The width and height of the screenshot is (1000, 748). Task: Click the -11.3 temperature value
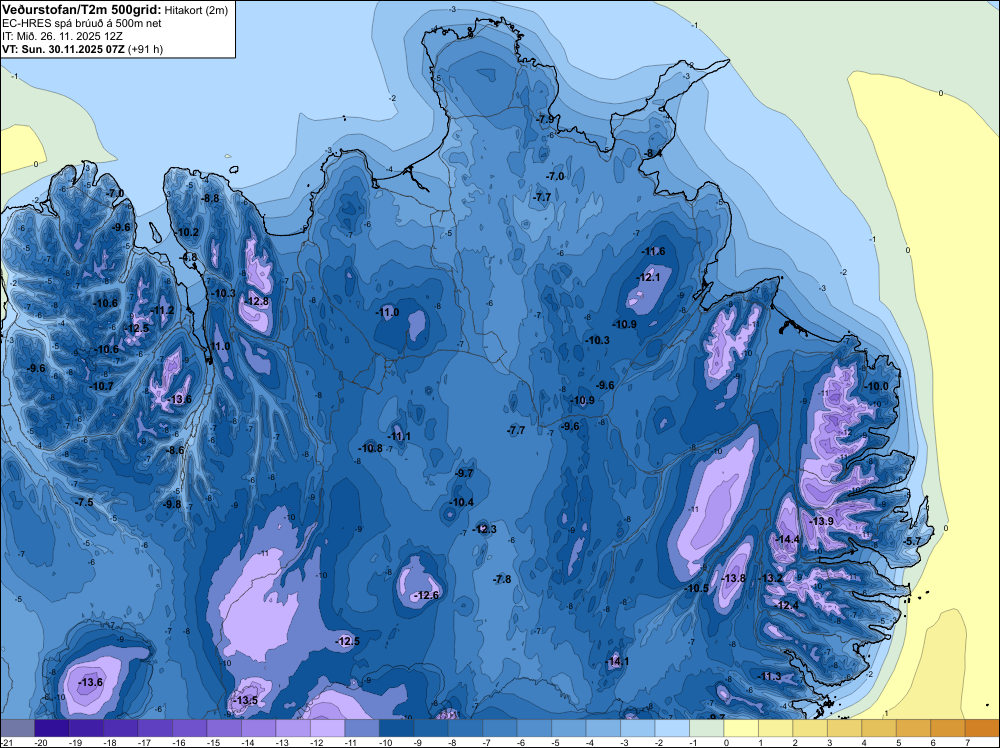[x=769, y=676]
